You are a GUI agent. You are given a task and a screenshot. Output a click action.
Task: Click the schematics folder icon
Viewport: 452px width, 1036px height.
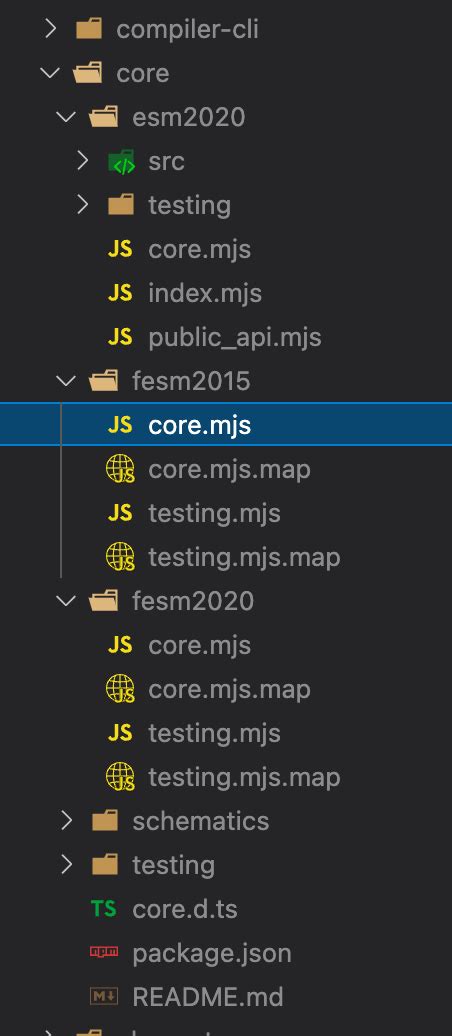coord(104,821)
